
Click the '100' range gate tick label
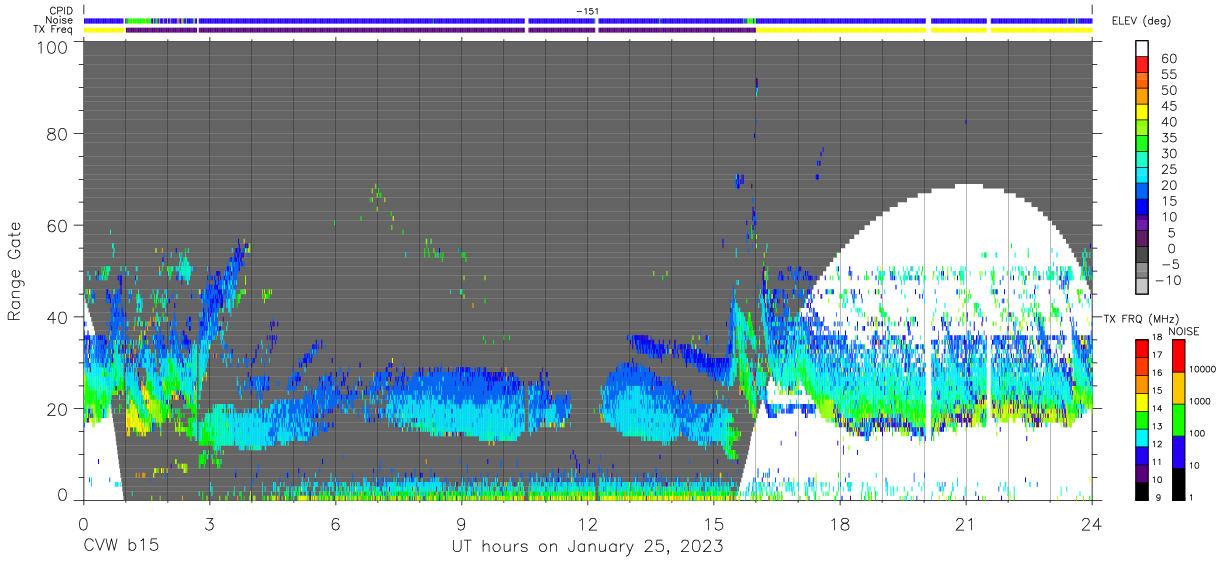[51, 47]
